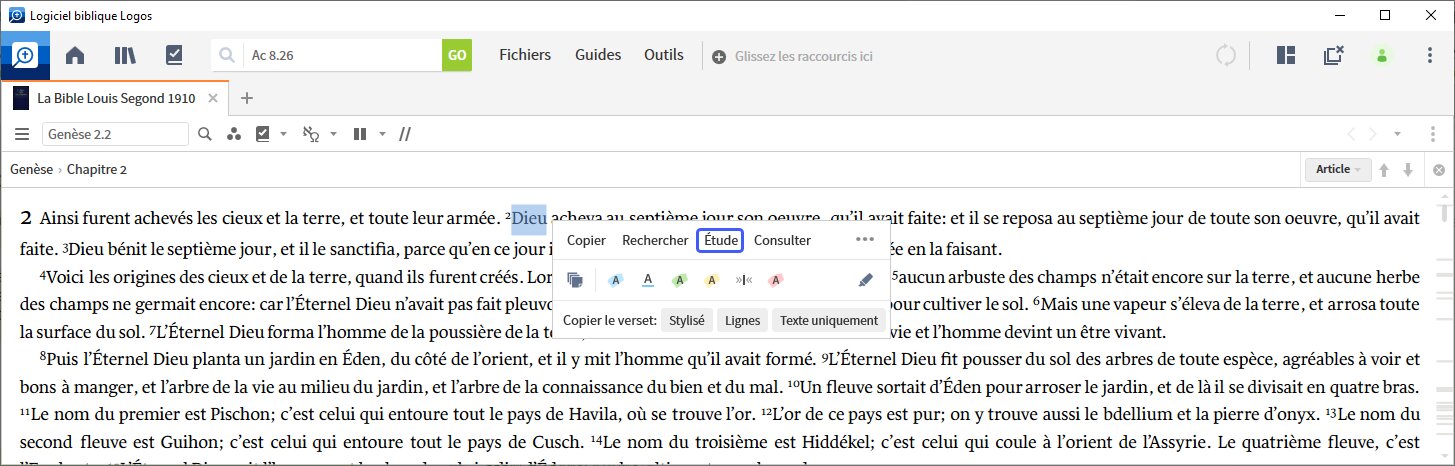Viewport: 1455px width, 466px height.
Task: Expand the history dropdown triangle in panel toolbar
Action: (x=1397, y=134)
